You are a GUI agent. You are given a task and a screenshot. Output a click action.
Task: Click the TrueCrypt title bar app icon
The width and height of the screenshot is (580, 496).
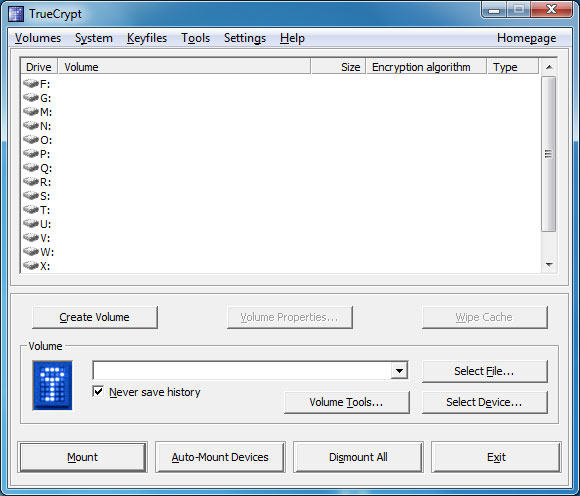click(x=16, y=14)
